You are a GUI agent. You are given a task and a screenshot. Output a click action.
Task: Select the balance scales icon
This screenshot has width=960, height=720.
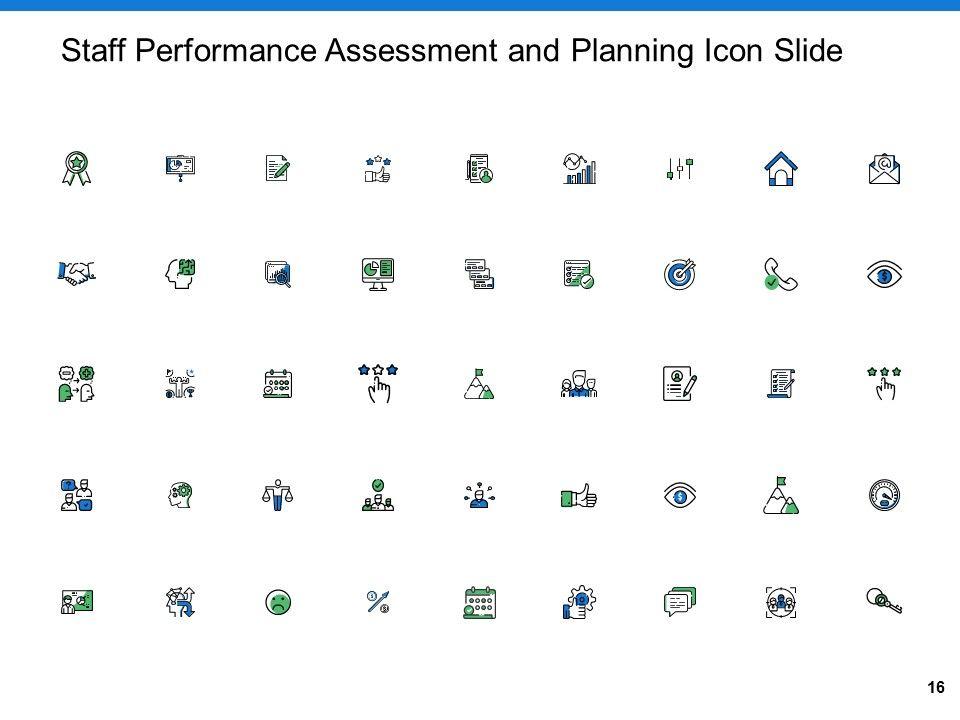coord(277,494)
